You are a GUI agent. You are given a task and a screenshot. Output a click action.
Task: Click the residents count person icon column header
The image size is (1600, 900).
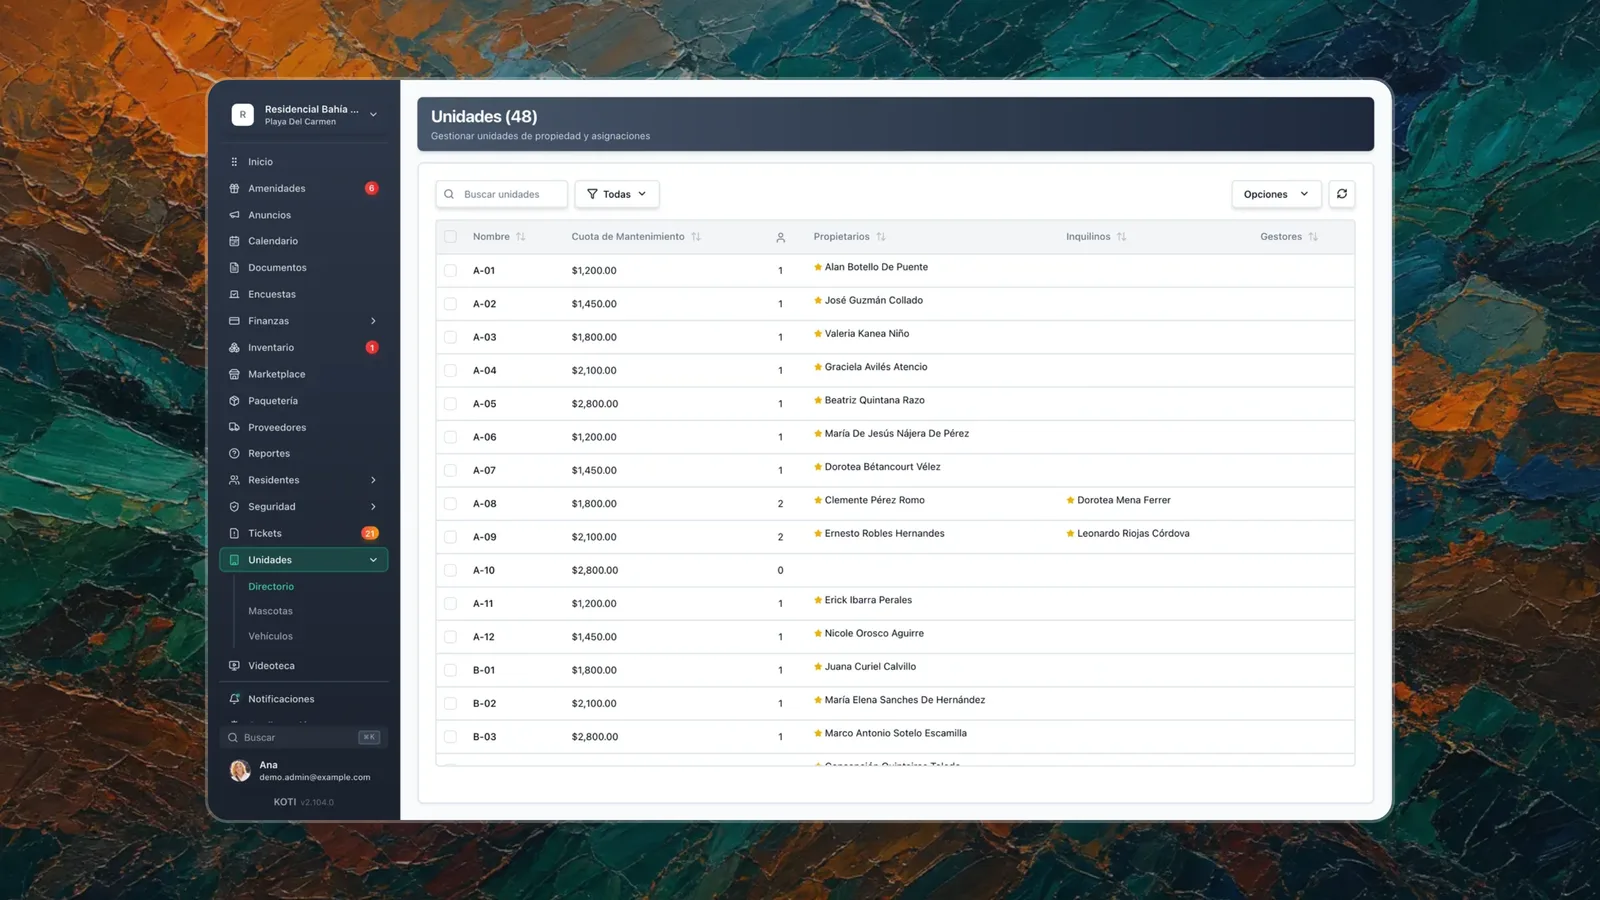coord(781,237)
